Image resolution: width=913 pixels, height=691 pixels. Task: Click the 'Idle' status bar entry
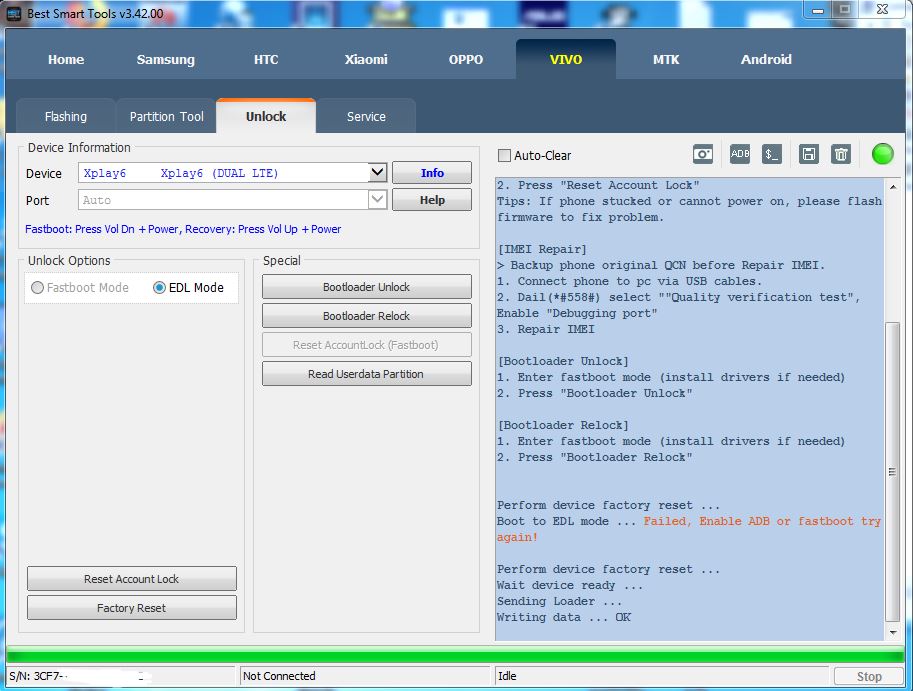pos(507,676)
